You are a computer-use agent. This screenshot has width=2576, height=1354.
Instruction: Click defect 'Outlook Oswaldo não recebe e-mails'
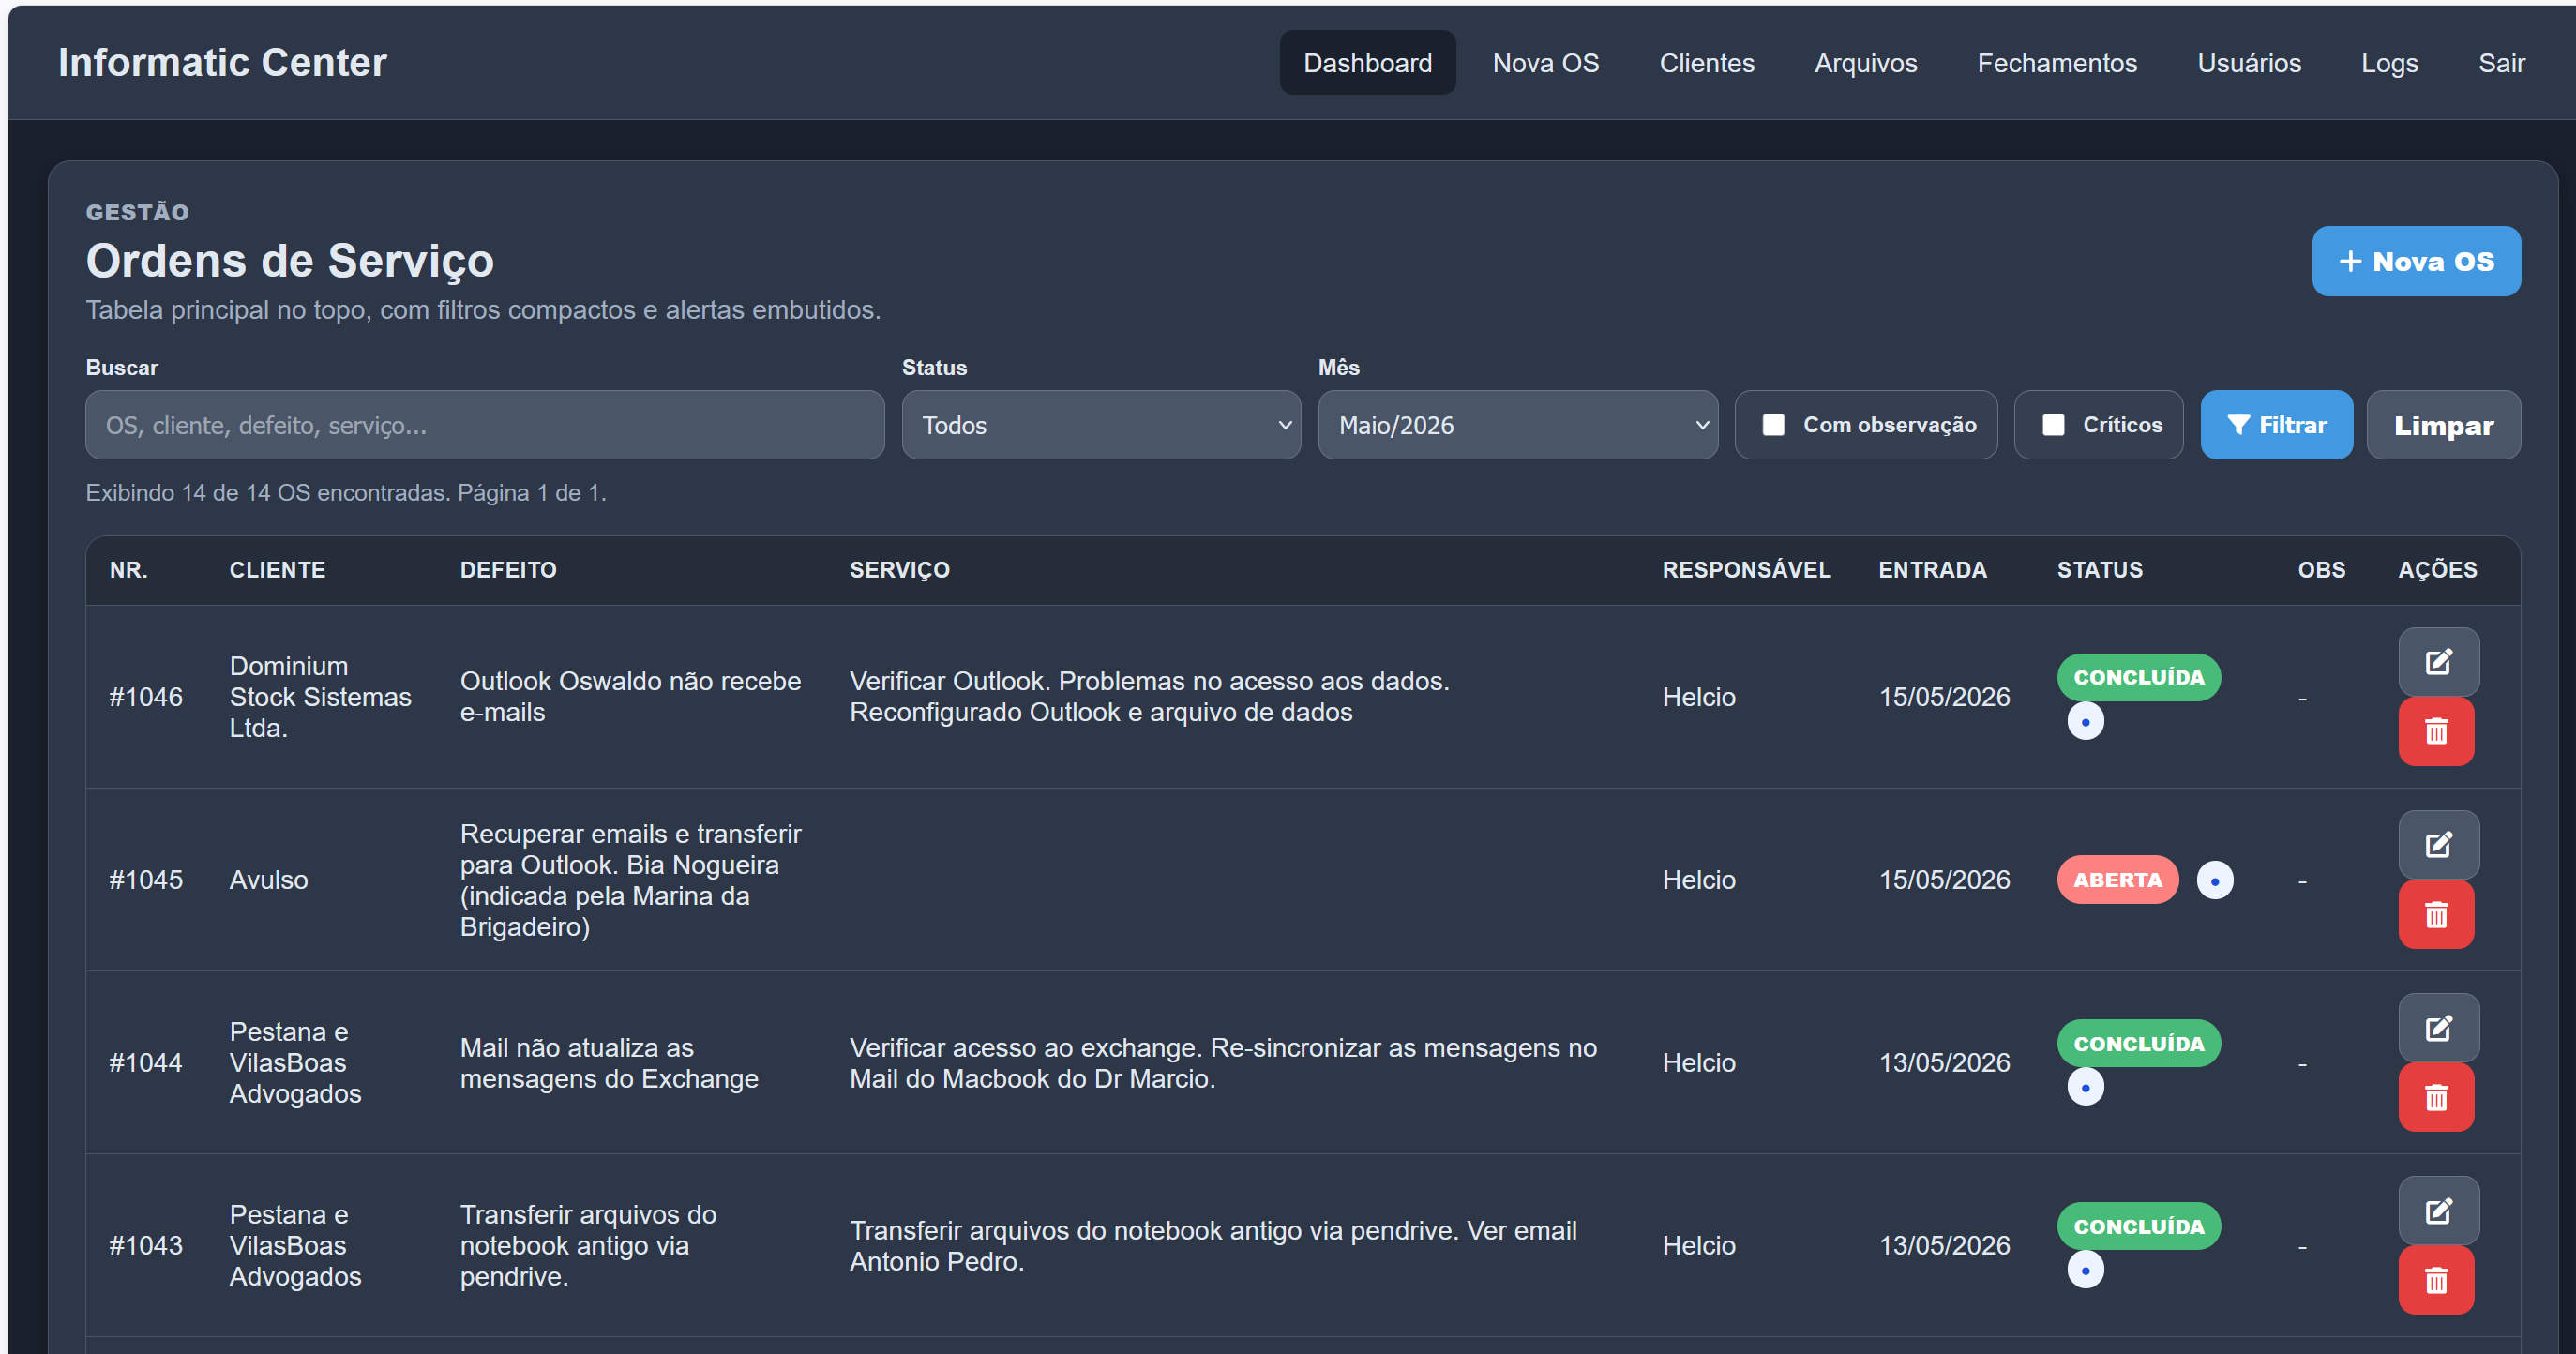(x=630, y=697)
